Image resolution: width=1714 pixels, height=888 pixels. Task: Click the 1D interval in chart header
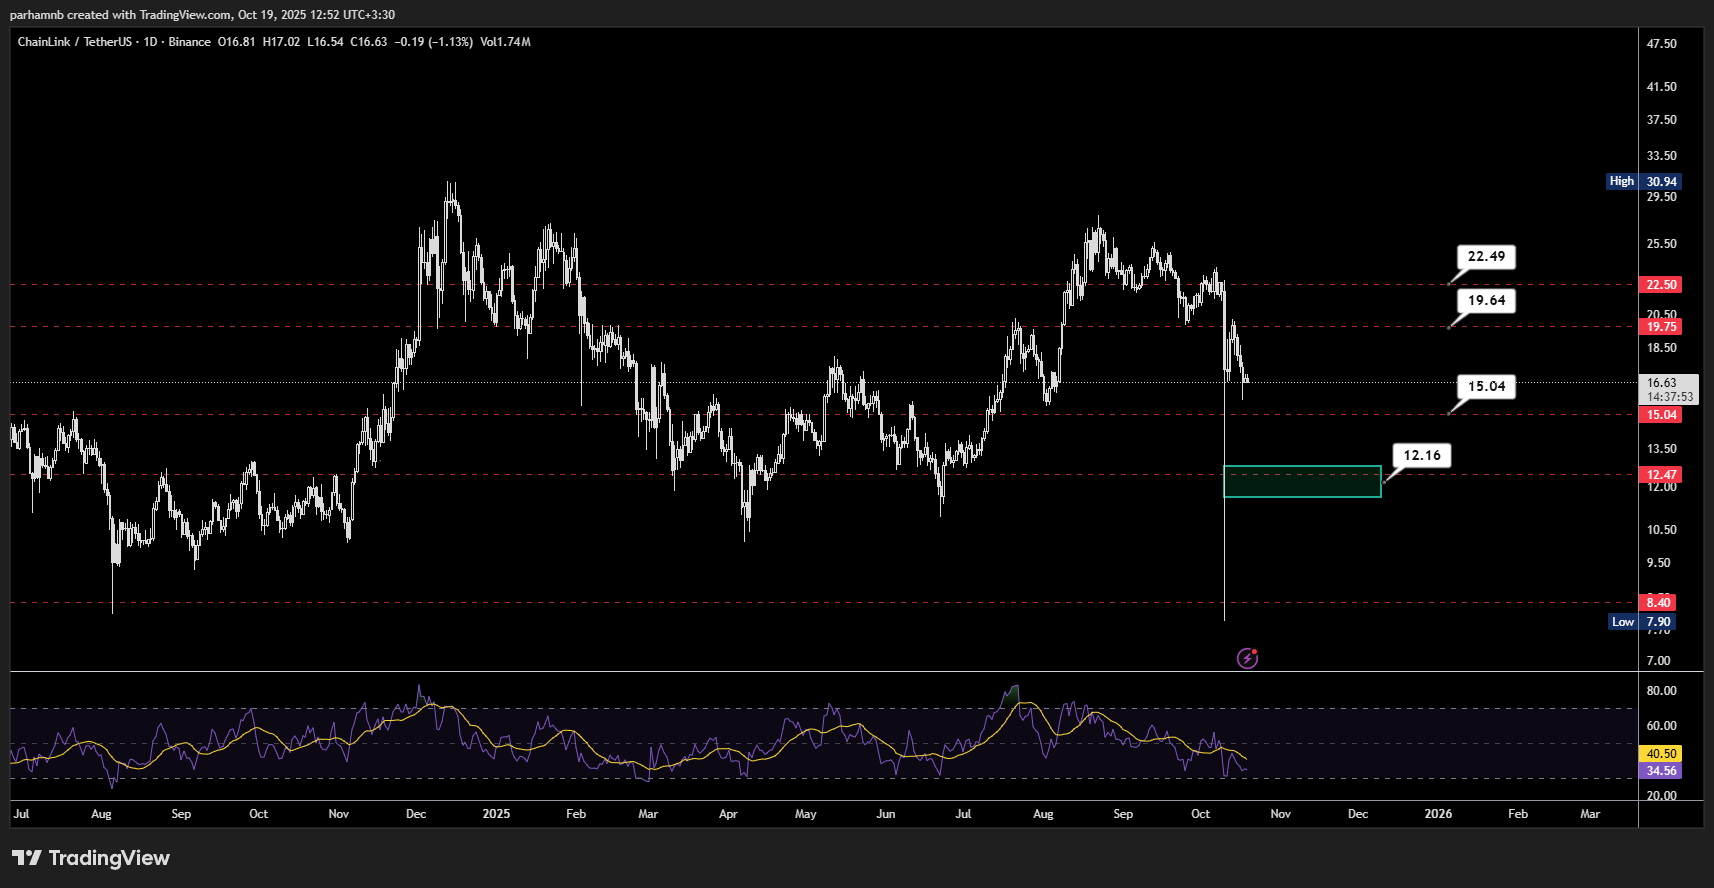click(x=150, y=42)
